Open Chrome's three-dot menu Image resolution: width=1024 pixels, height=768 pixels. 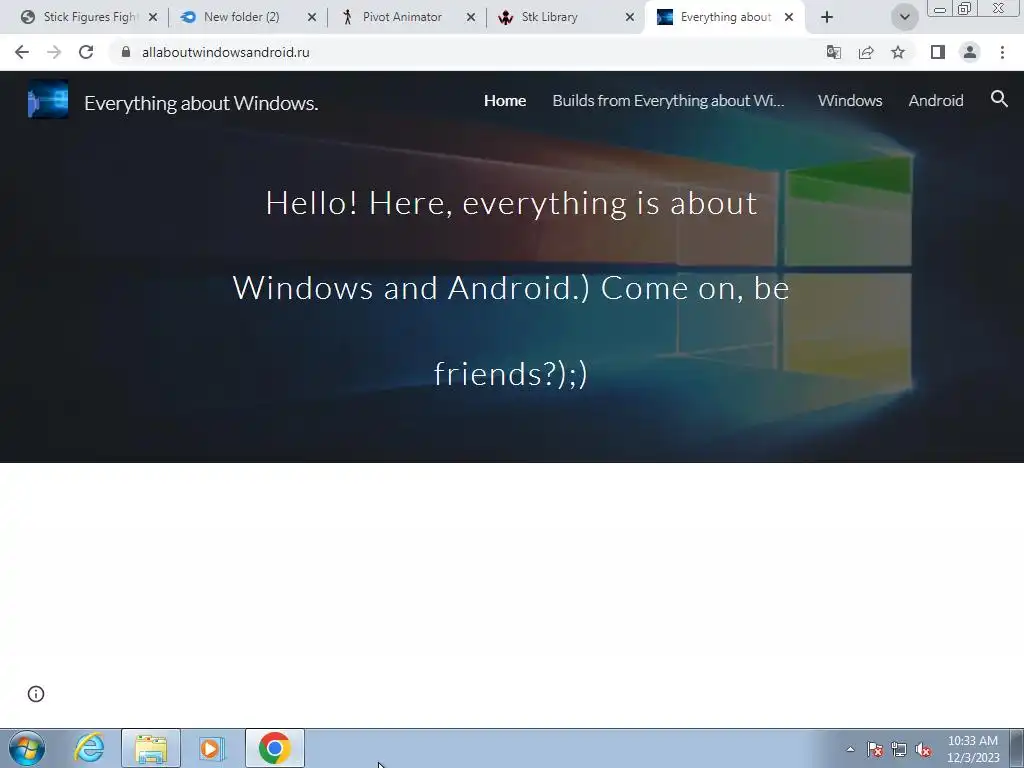(1002, 52)
